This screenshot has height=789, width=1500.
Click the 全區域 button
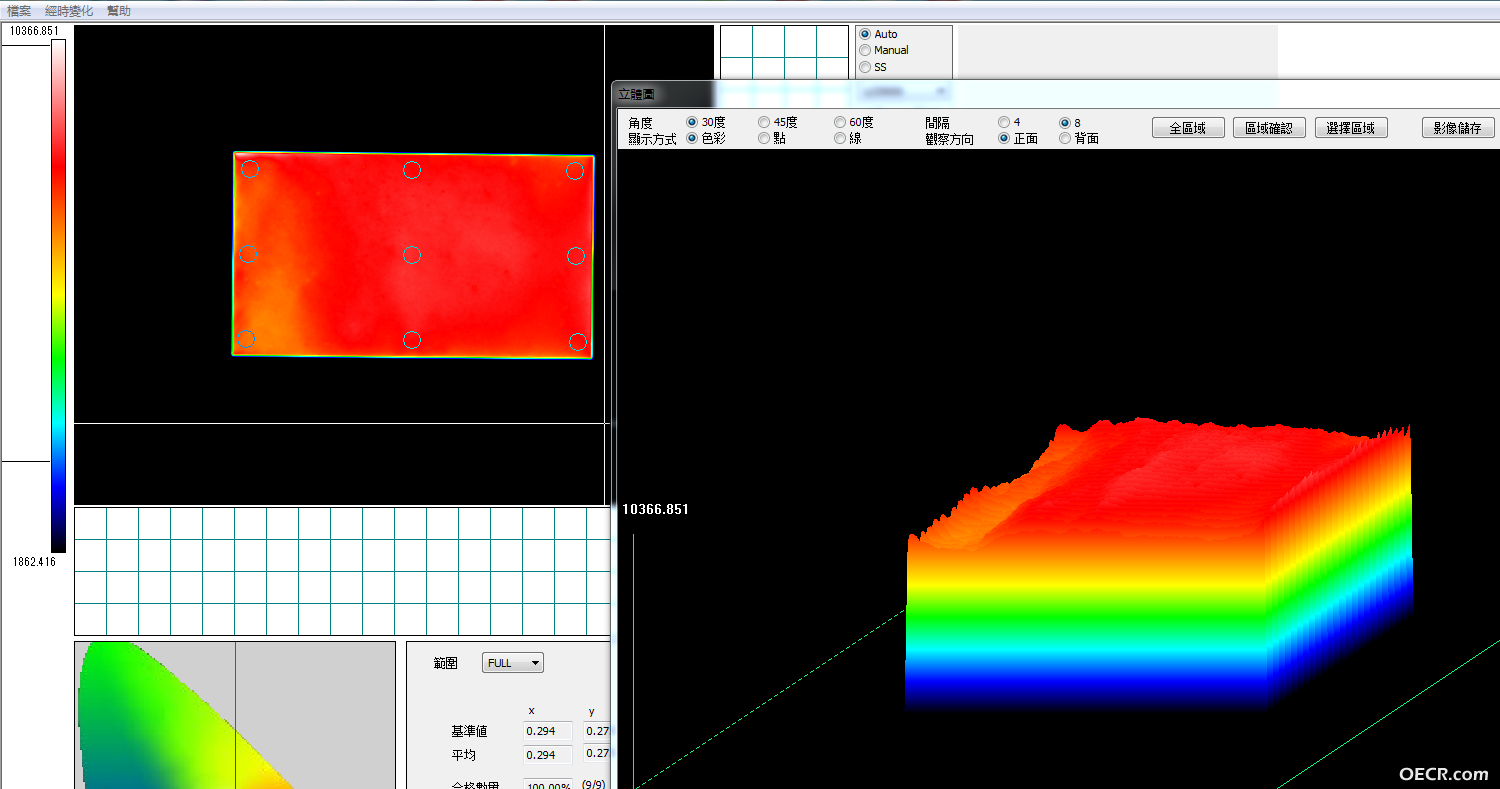click(1187, 128)
